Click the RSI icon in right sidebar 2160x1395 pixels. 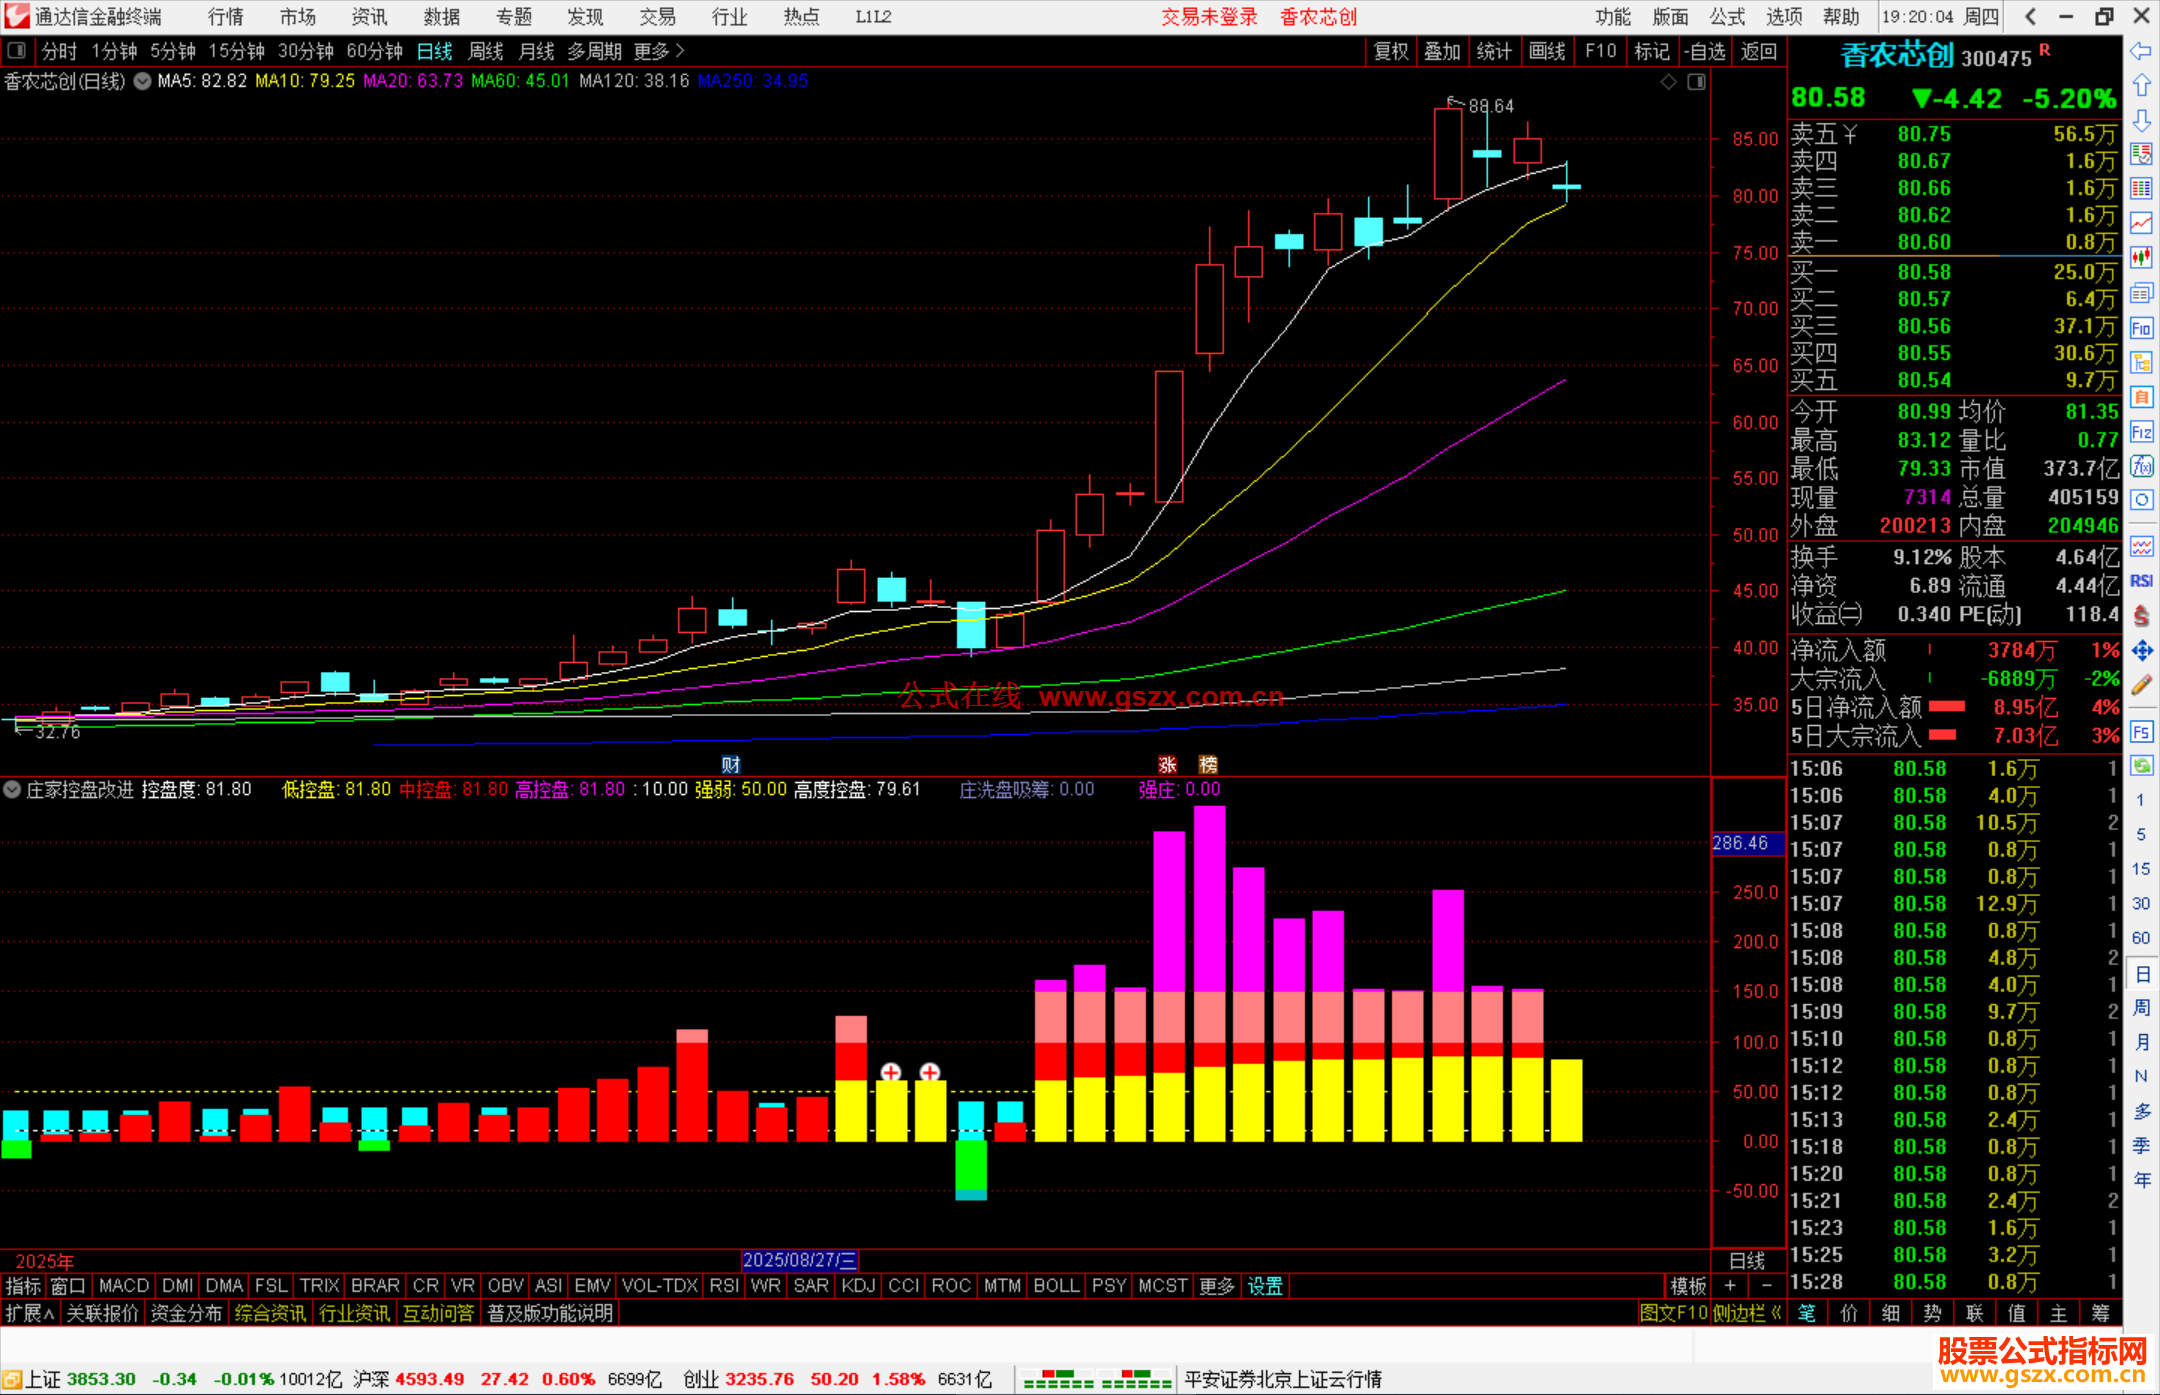[2141, 581]
